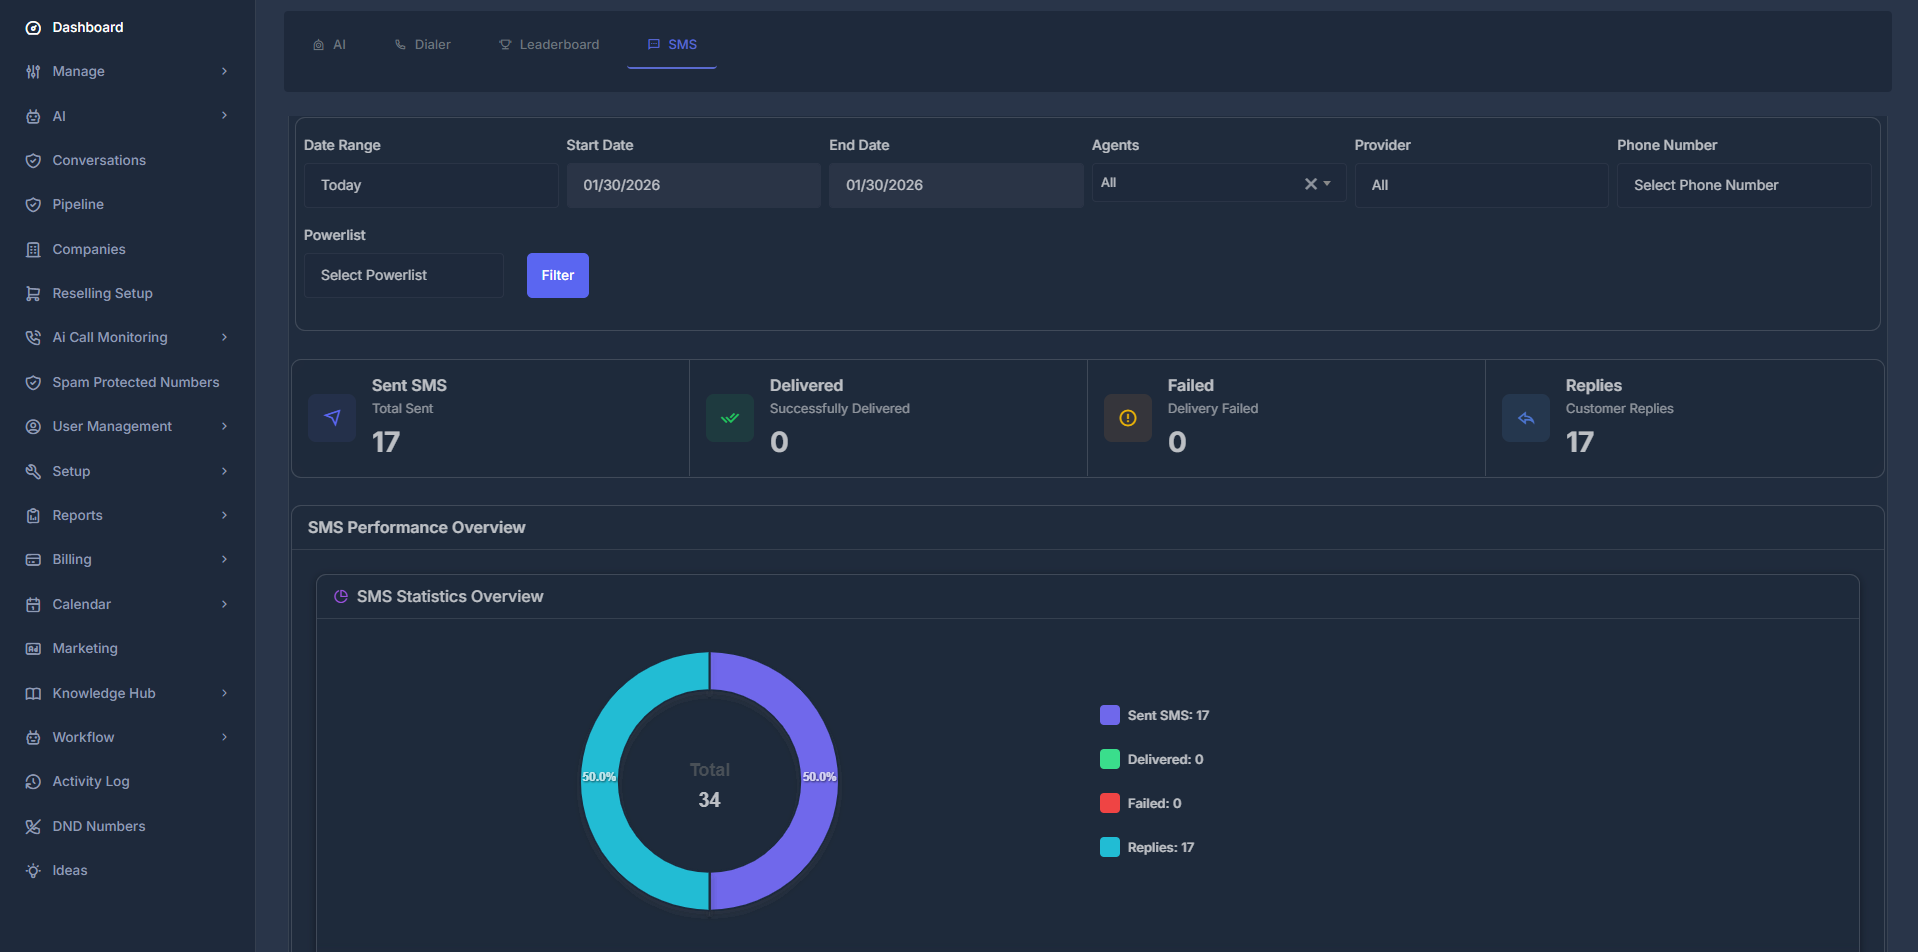Click the End Date field
This screenshot has width=1918, height=952.
[x=956, y=185]
